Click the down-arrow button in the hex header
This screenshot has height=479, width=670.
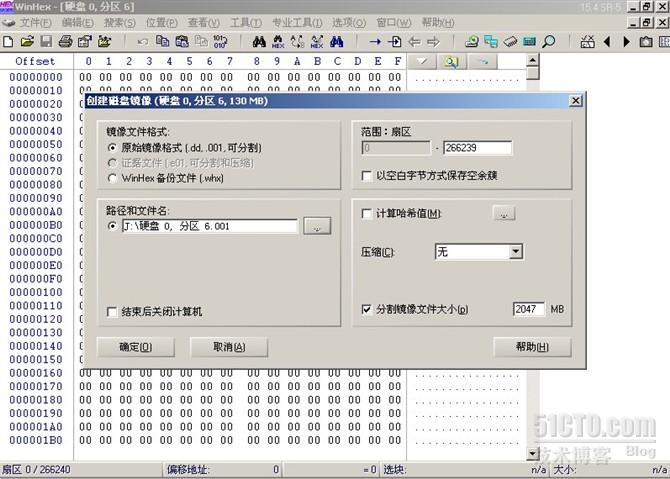(422, 62)
